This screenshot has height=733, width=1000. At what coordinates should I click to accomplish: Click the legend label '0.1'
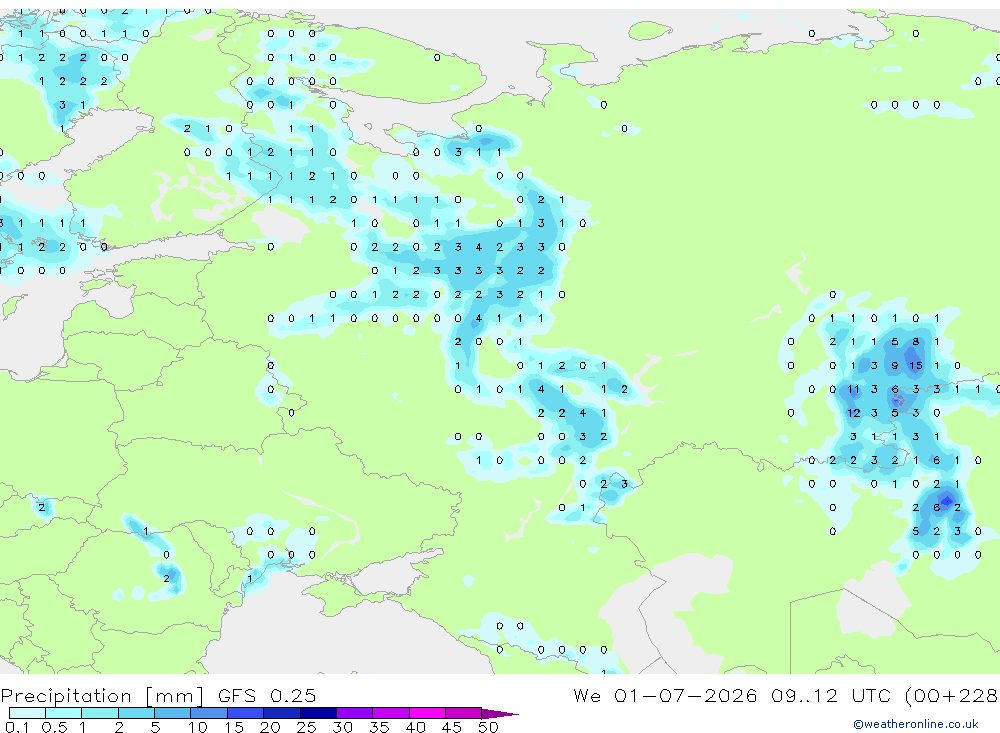[17, 727]
